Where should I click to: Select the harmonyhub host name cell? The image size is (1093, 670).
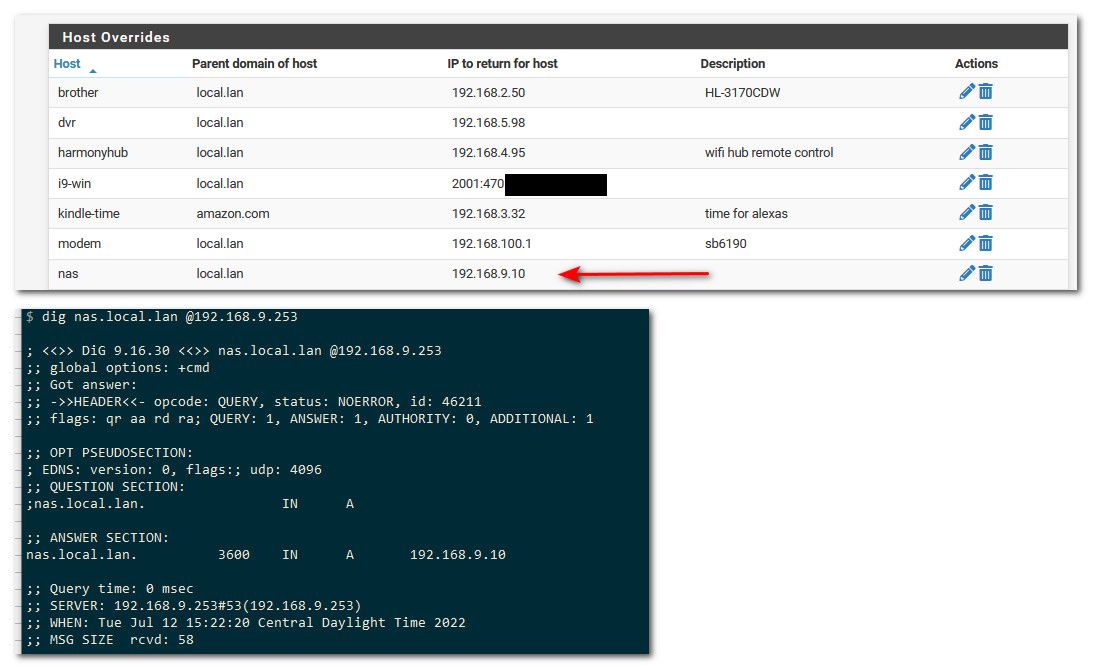[x=93, y=153]
